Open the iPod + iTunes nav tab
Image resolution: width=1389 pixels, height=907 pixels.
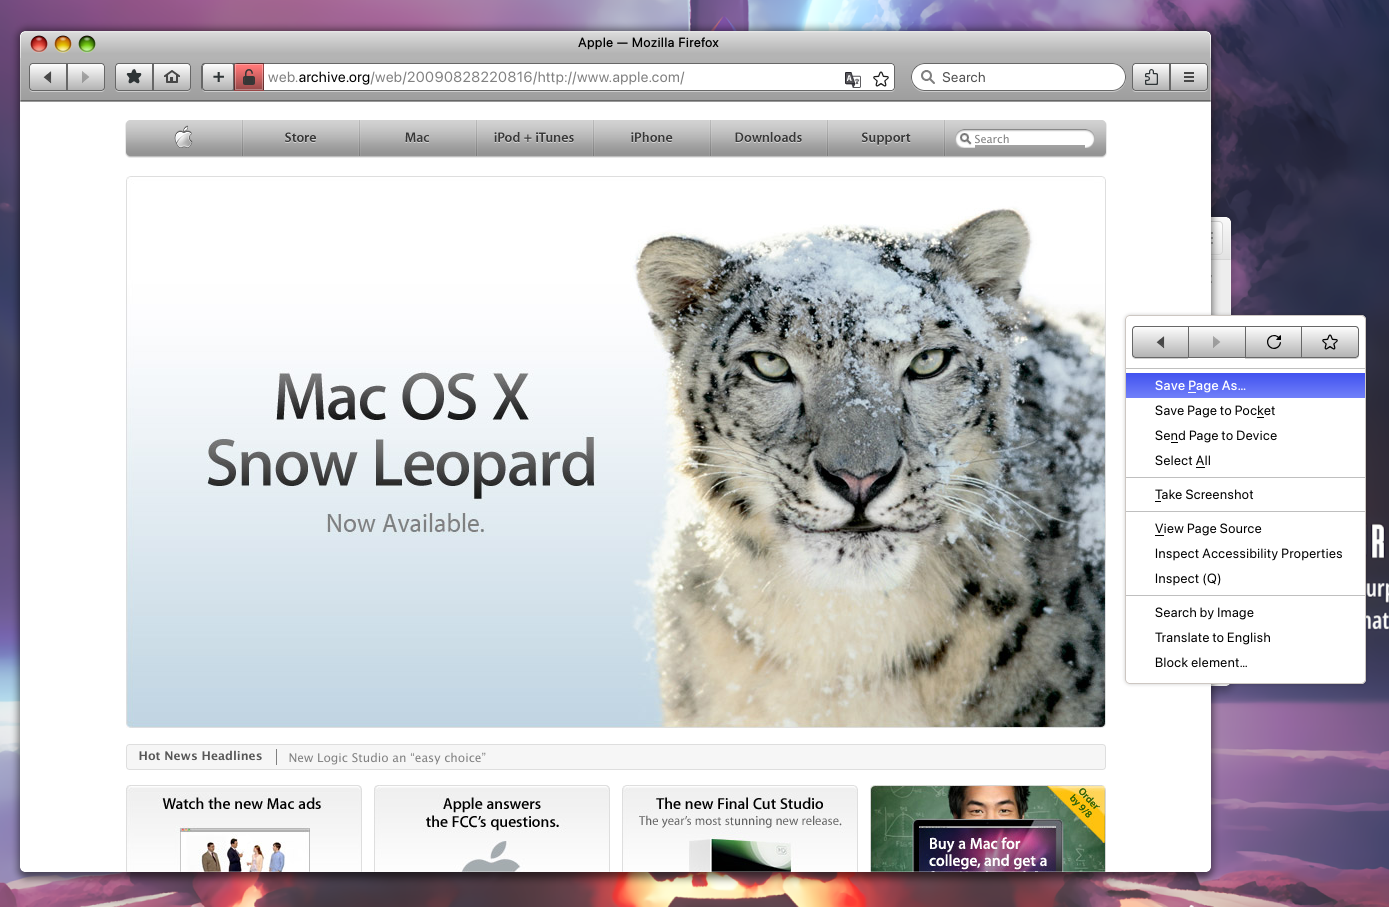click(534, 138)
